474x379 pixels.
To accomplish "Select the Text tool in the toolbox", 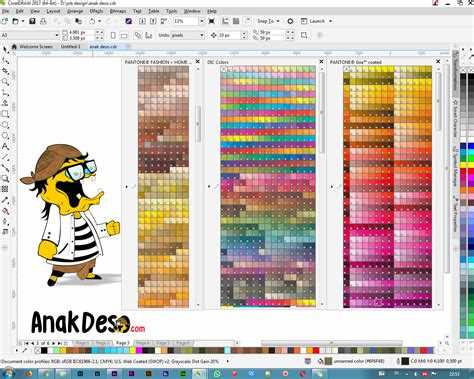I will pos(5,146).
